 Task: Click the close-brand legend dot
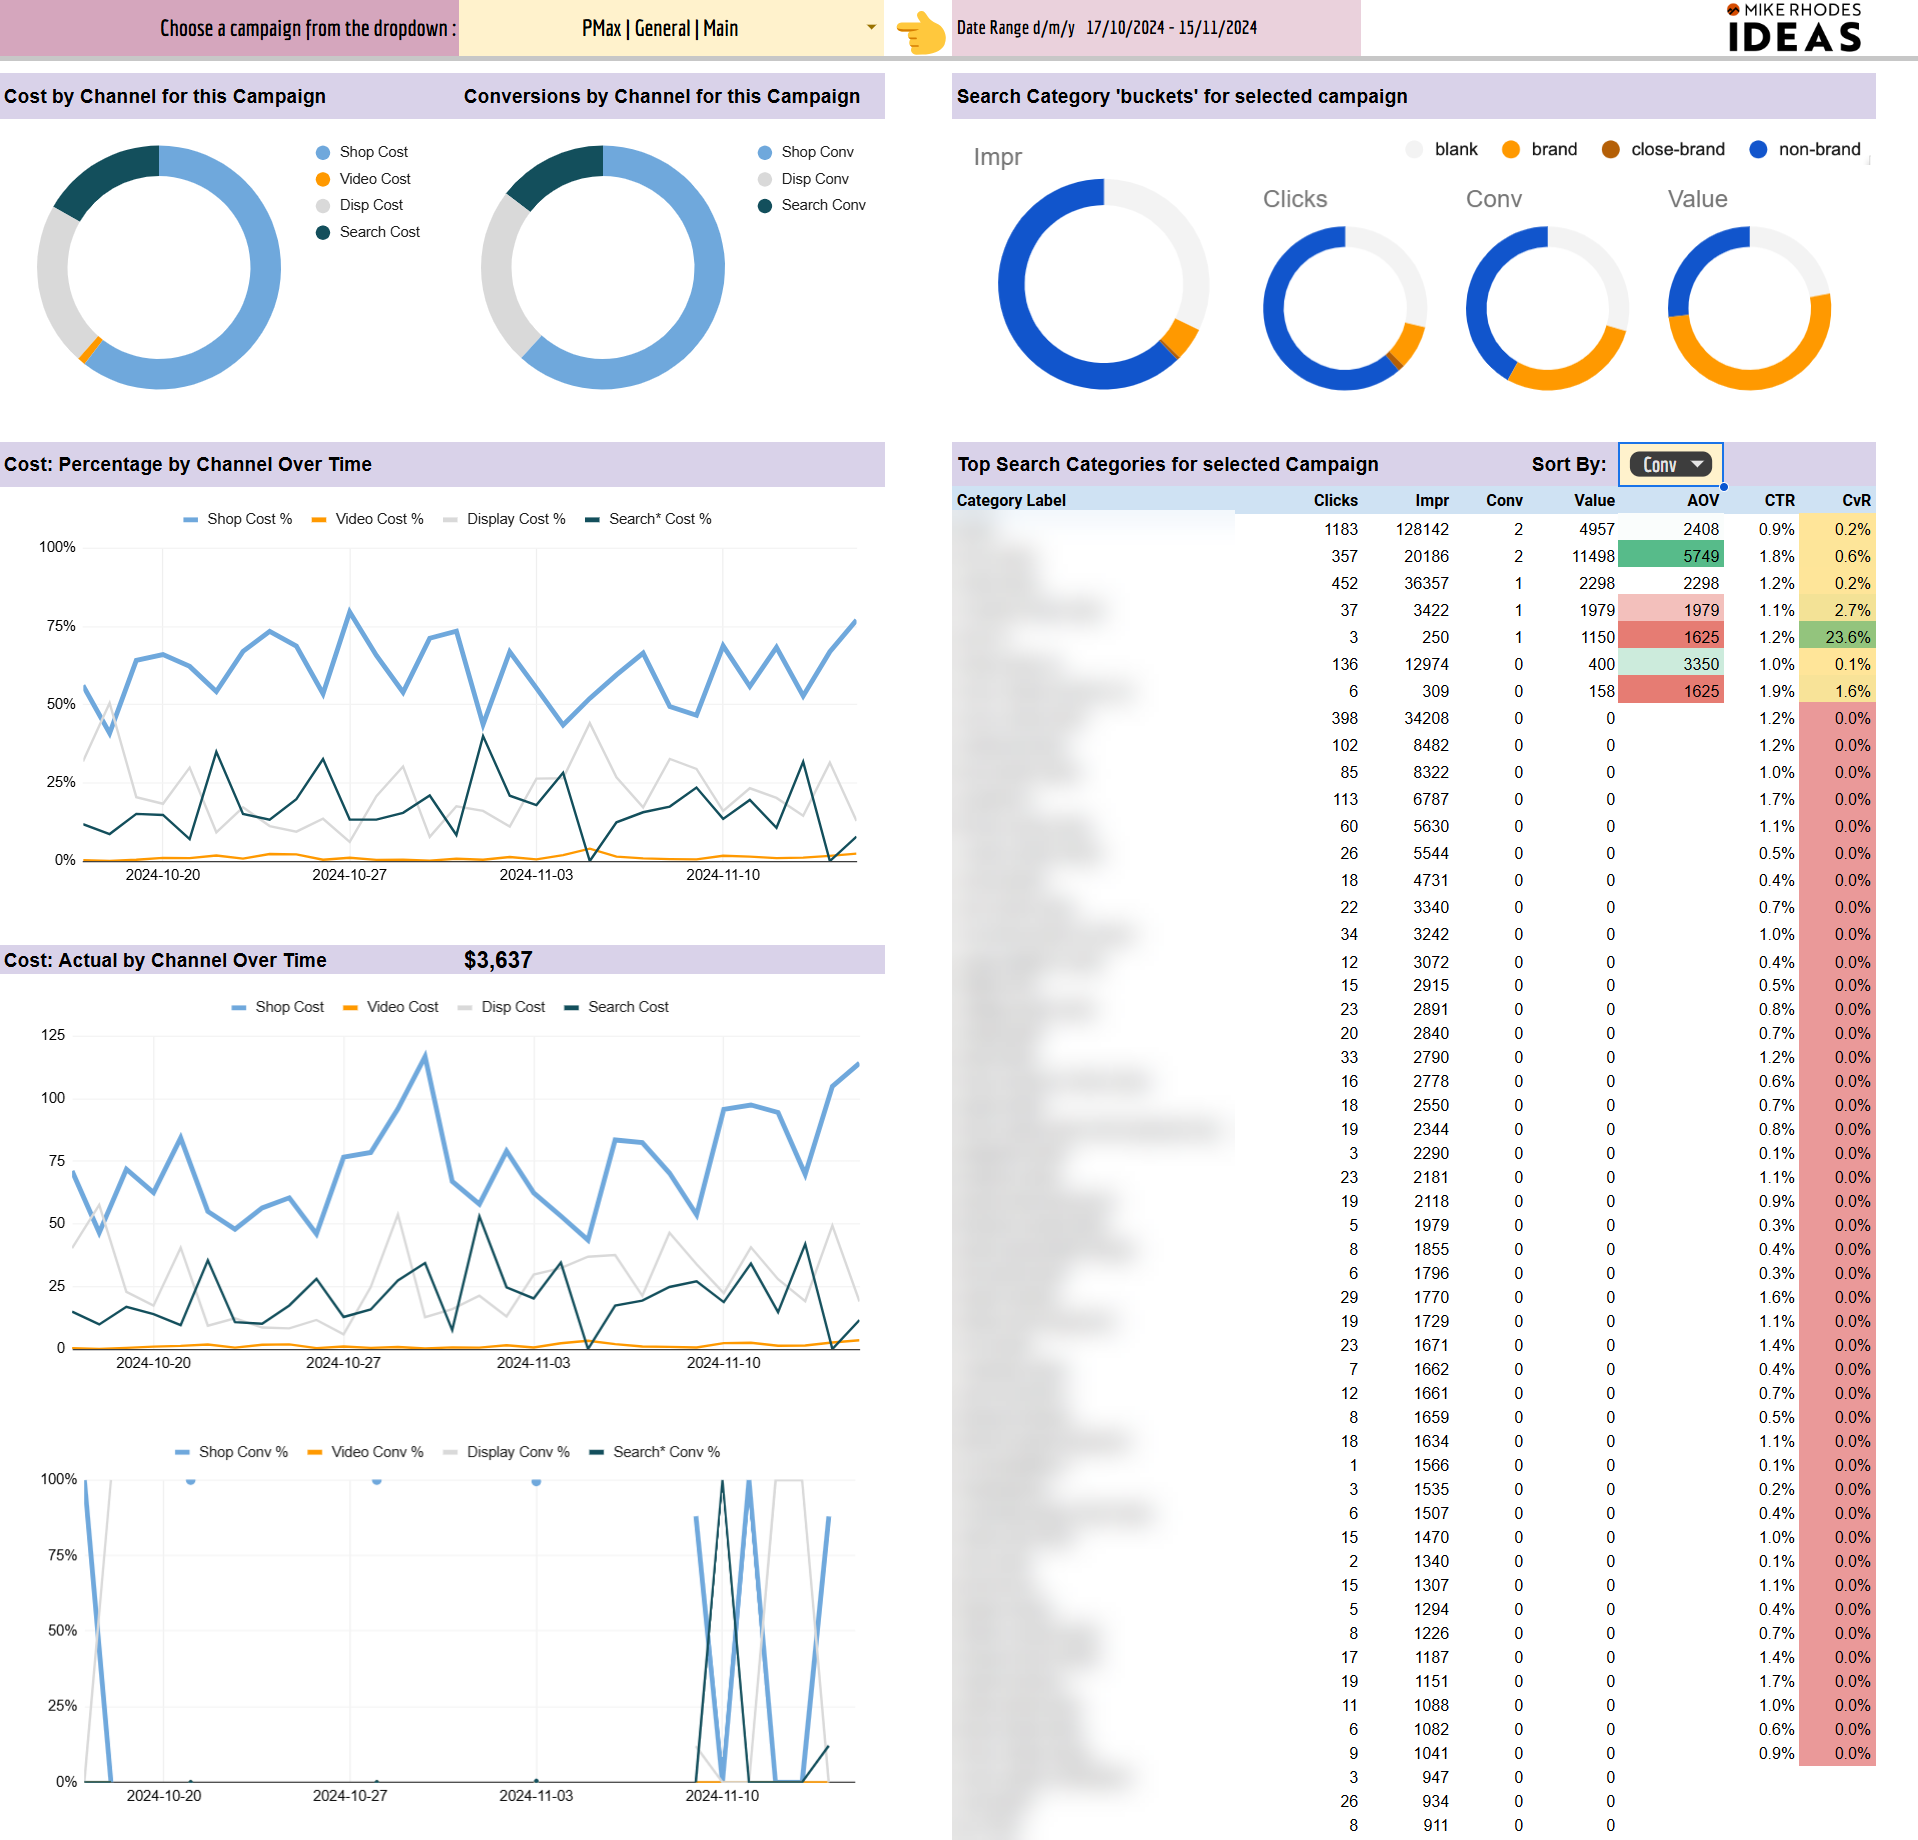tap(1611, 149)
